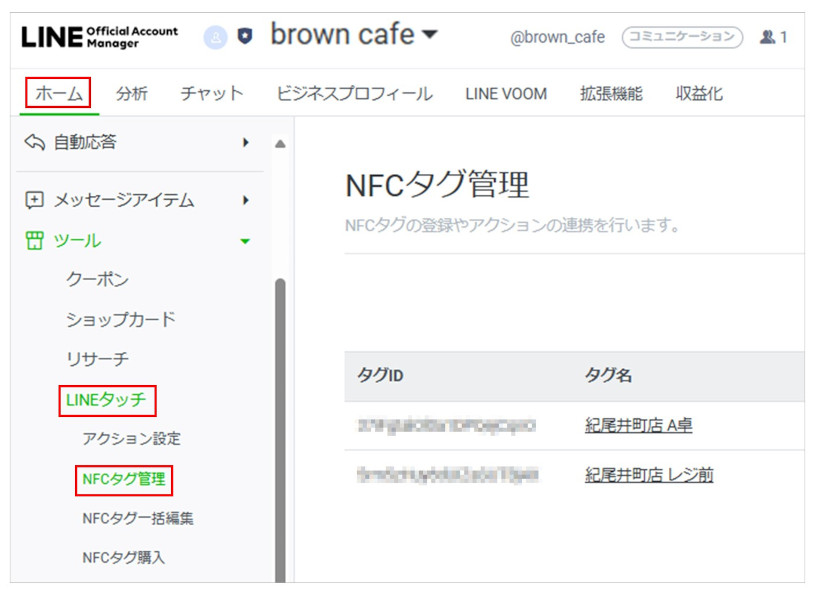Click the LINE Official Account Manager logo
Image resolution: width=819 pixels, height=600 pixels.
click(99, 37)
